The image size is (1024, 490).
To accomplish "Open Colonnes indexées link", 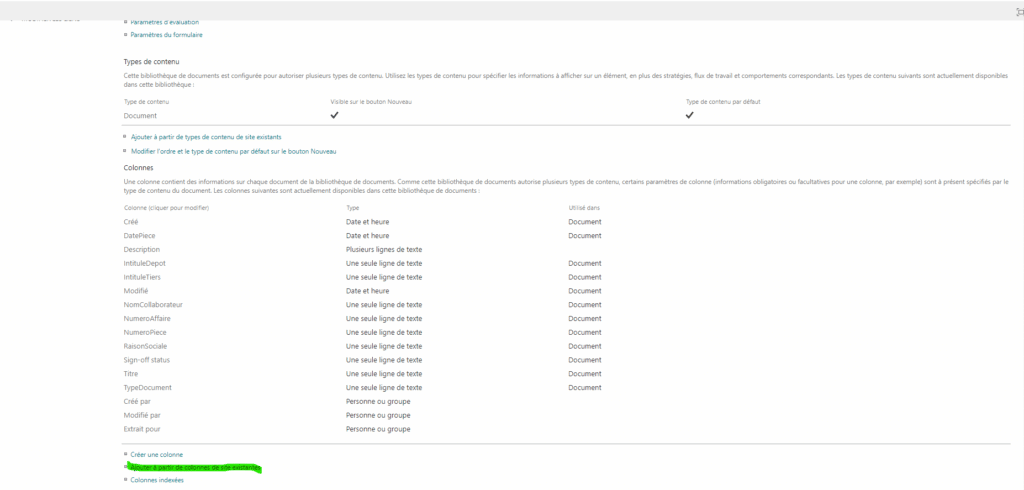I will coord(157,480).
